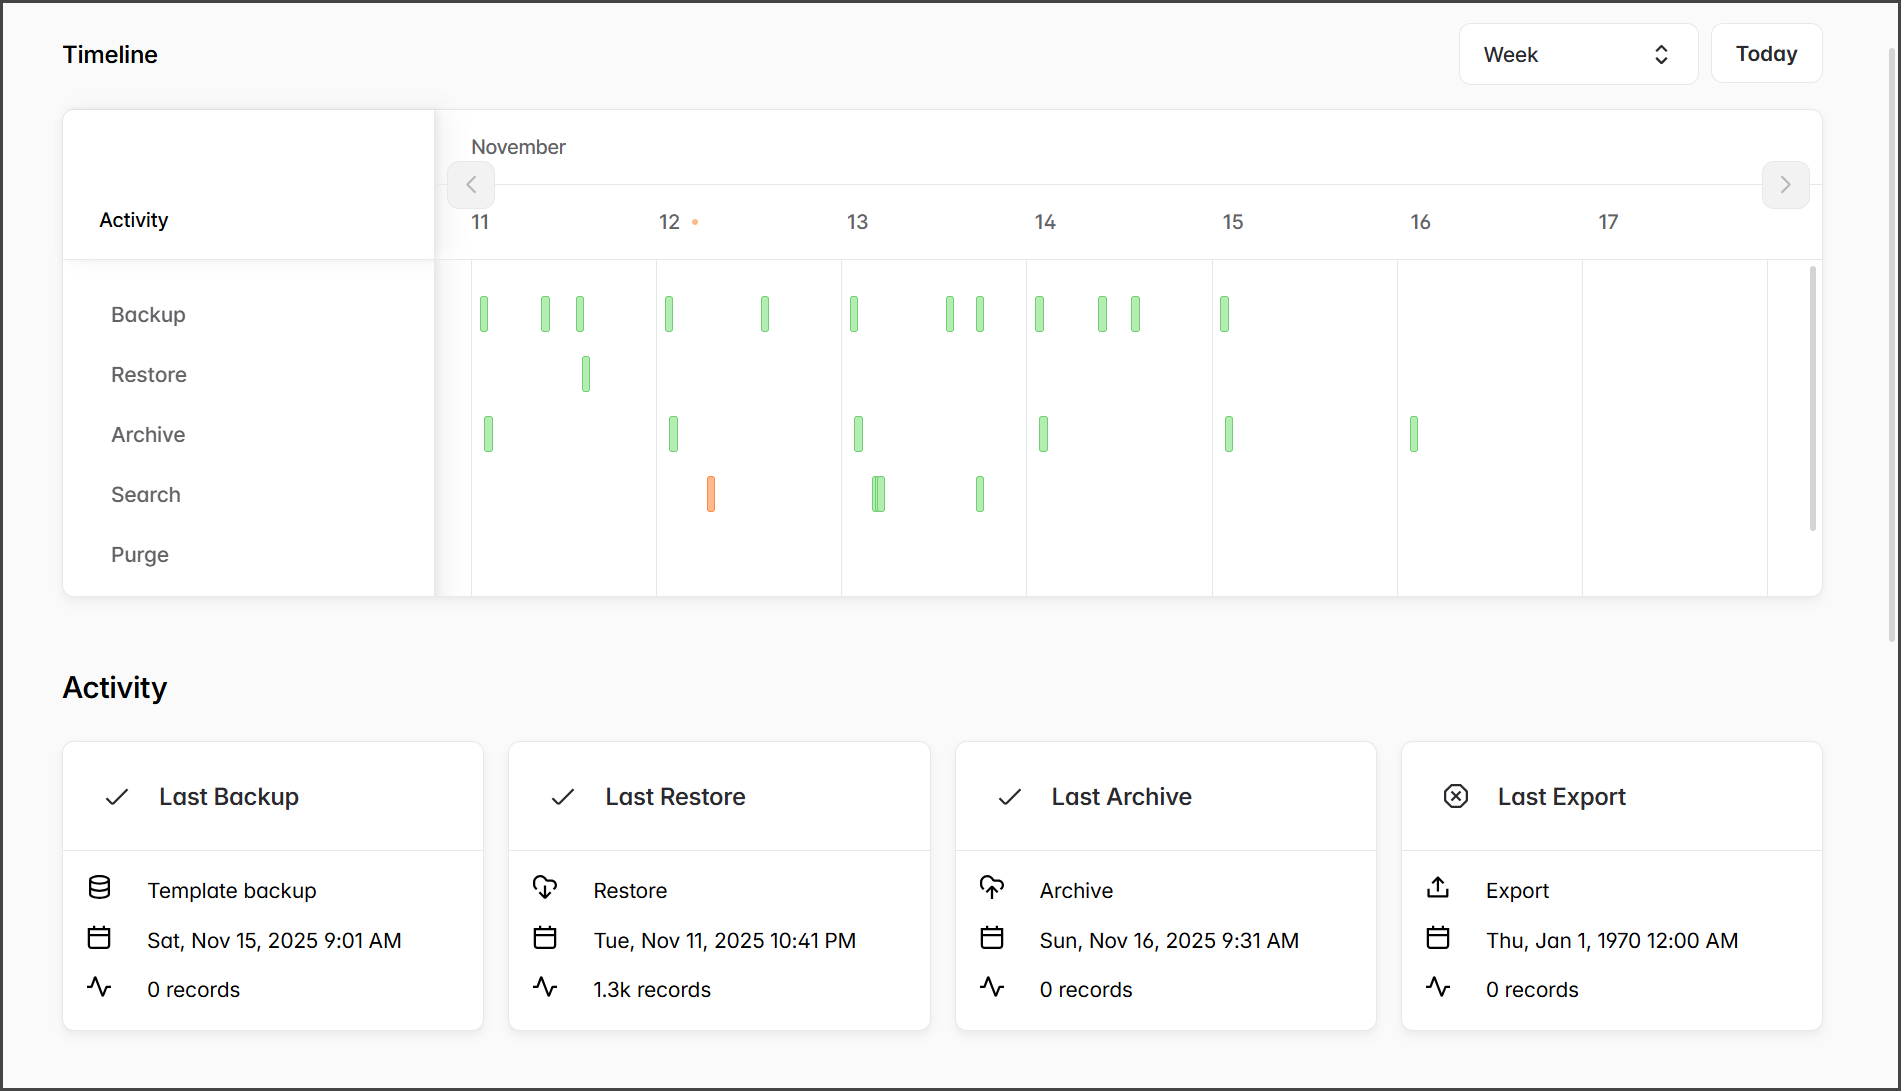Click the calendar icon in Last Restore card
This screenshot has width=1901, height=1091.
545,938
